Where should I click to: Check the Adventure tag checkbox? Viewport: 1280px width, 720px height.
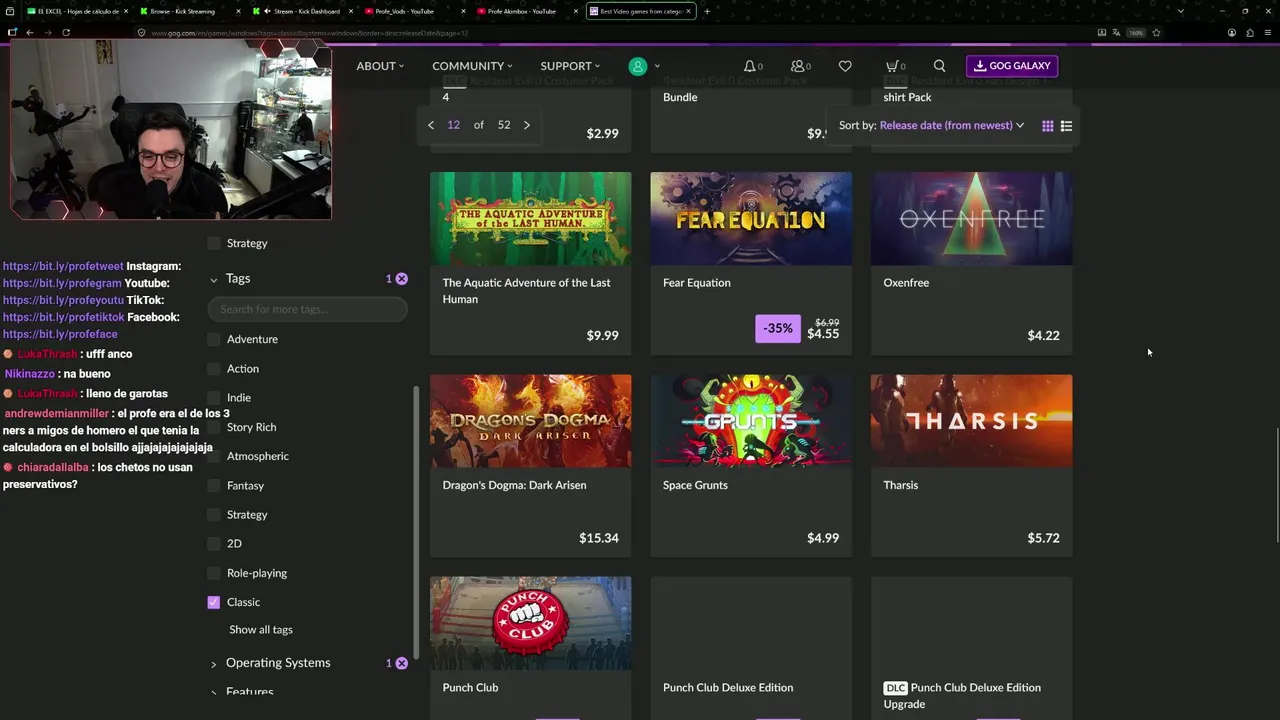[x=213, y=339]
